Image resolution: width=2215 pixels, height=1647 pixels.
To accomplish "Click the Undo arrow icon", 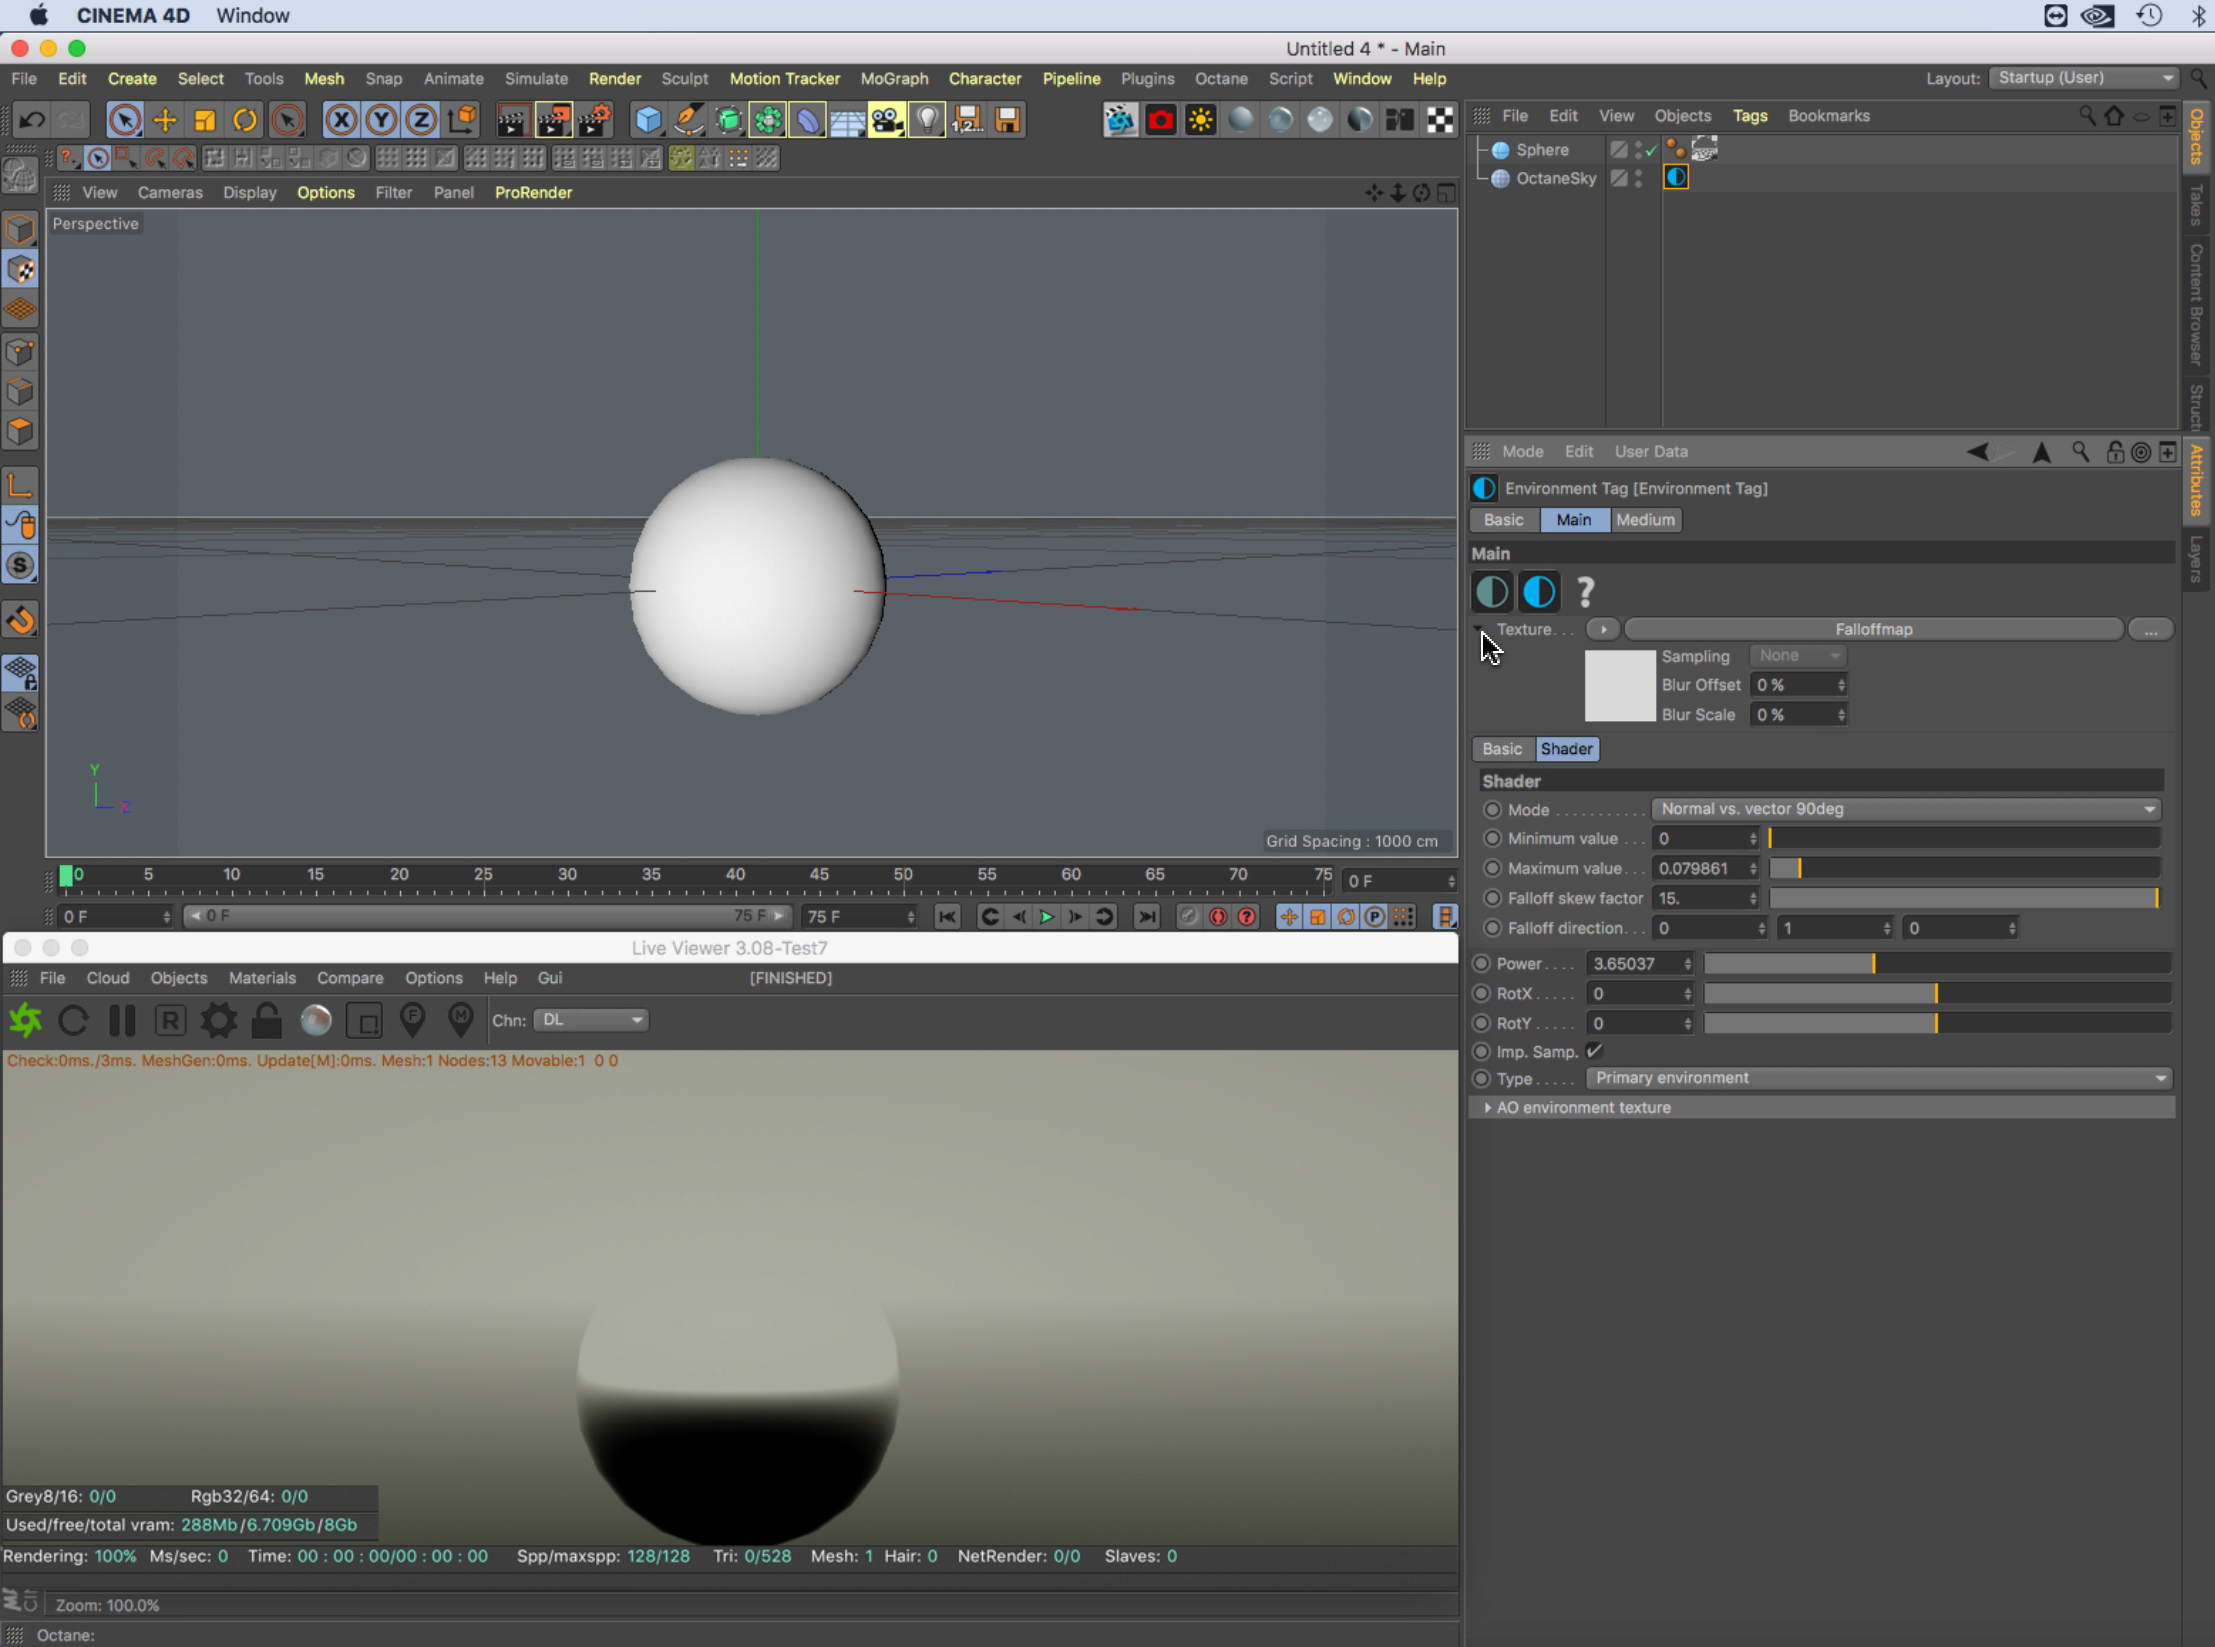I will coord(32,120).
